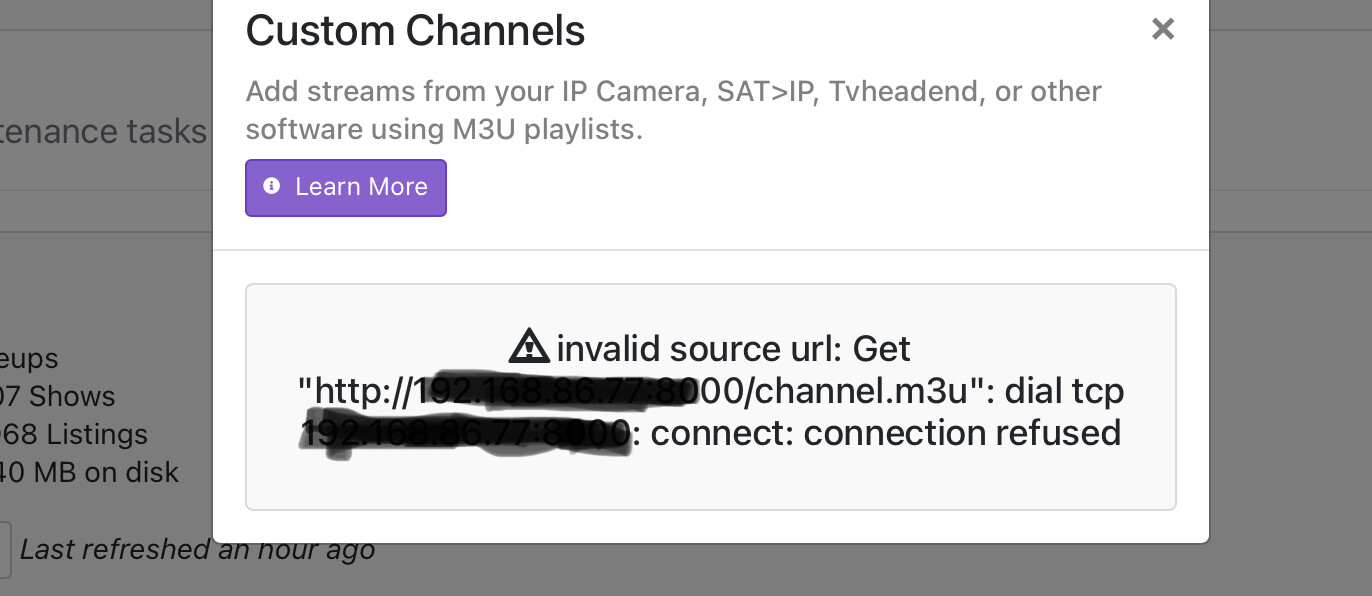Click the purple Learn More button
The height and width of the screenshot is (596, 1372).
click(x=346, y=187)
